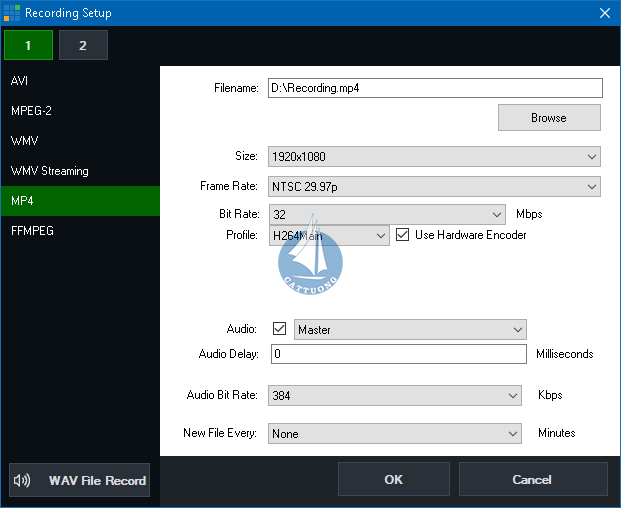621x508 pixels.
Task: Pick the FFMPEG format
Action: pos(80,231)
